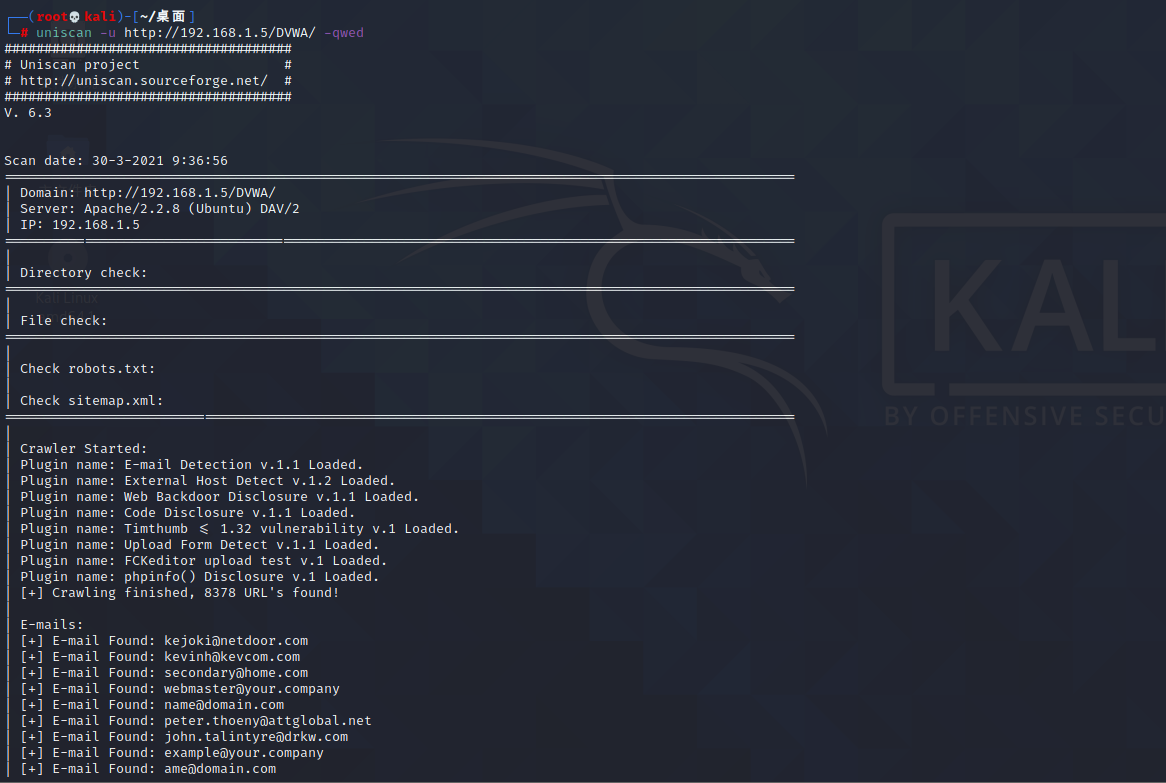Click the version text V. 6.3
Image resolution: width=1166 pixels, height=783 pixels.
click(x=28, y=113)
